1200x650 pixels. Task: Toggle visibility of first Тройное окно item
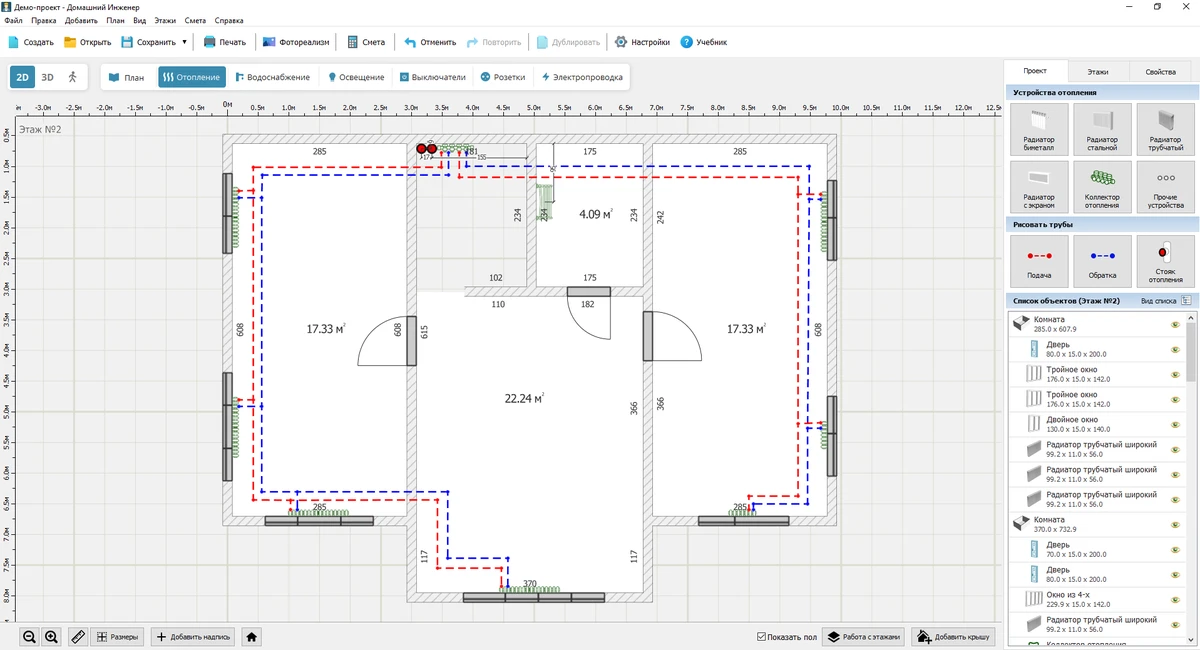click(x=1176, y=374)
